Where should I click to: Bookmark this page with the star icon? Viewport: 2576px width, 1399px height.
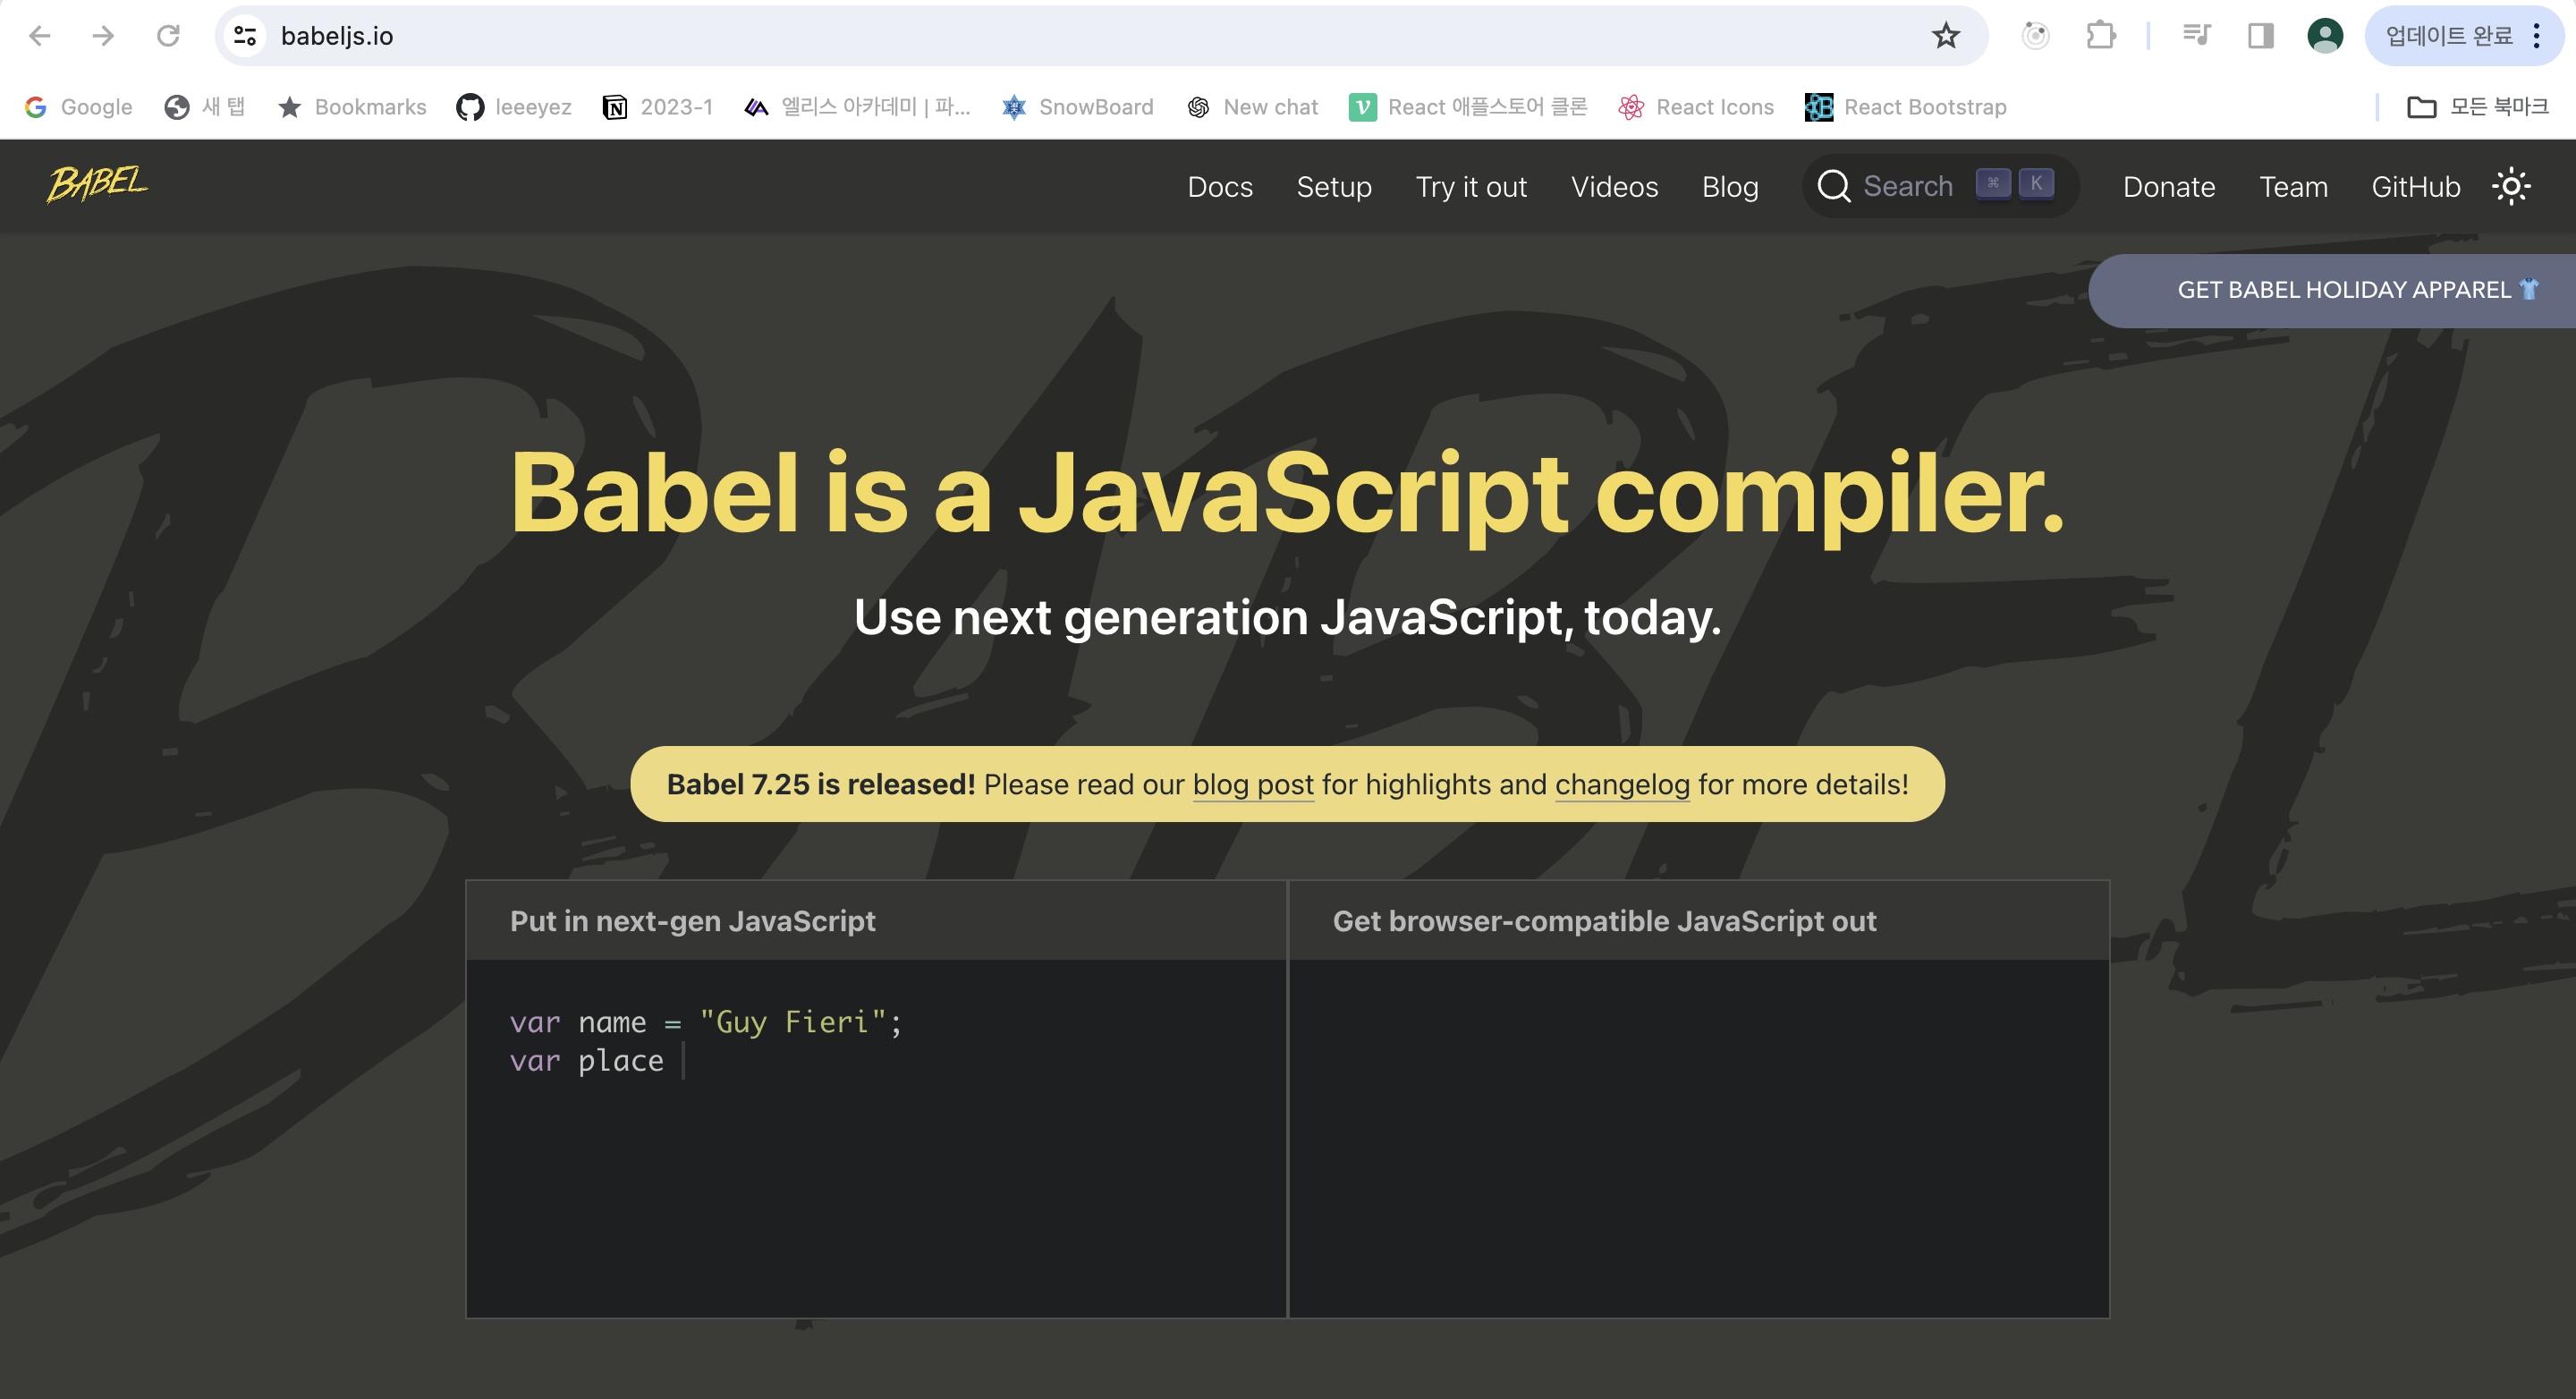click(1945, 36)
